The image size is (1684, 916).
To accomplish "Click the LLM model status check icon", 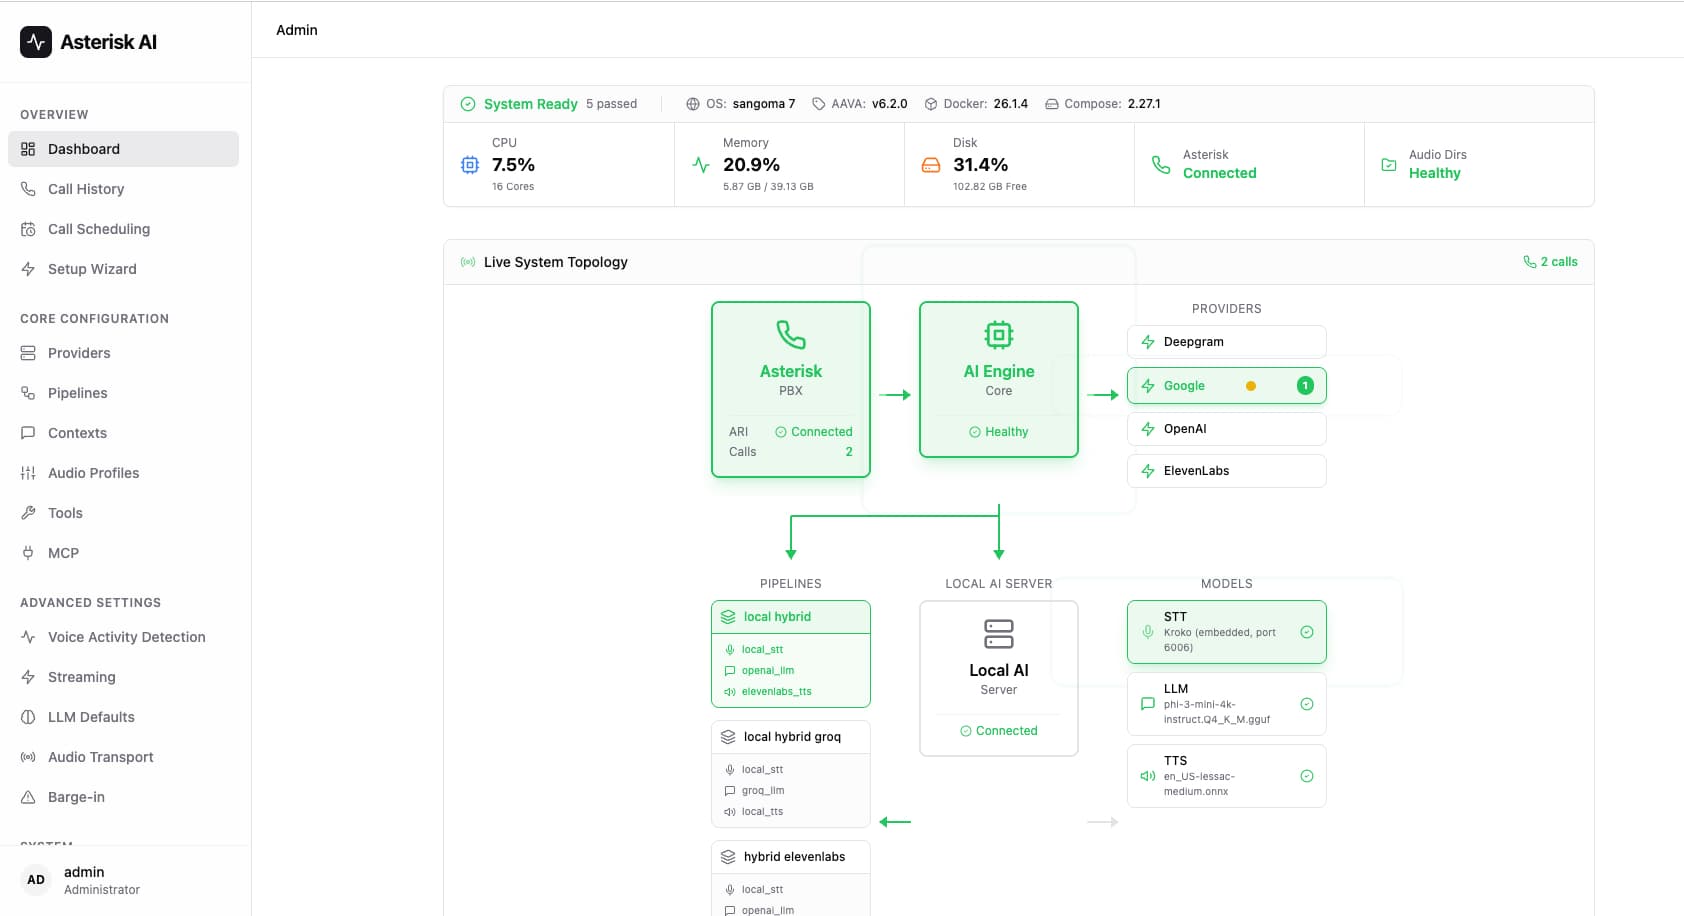I will [x=1307, y=704].
